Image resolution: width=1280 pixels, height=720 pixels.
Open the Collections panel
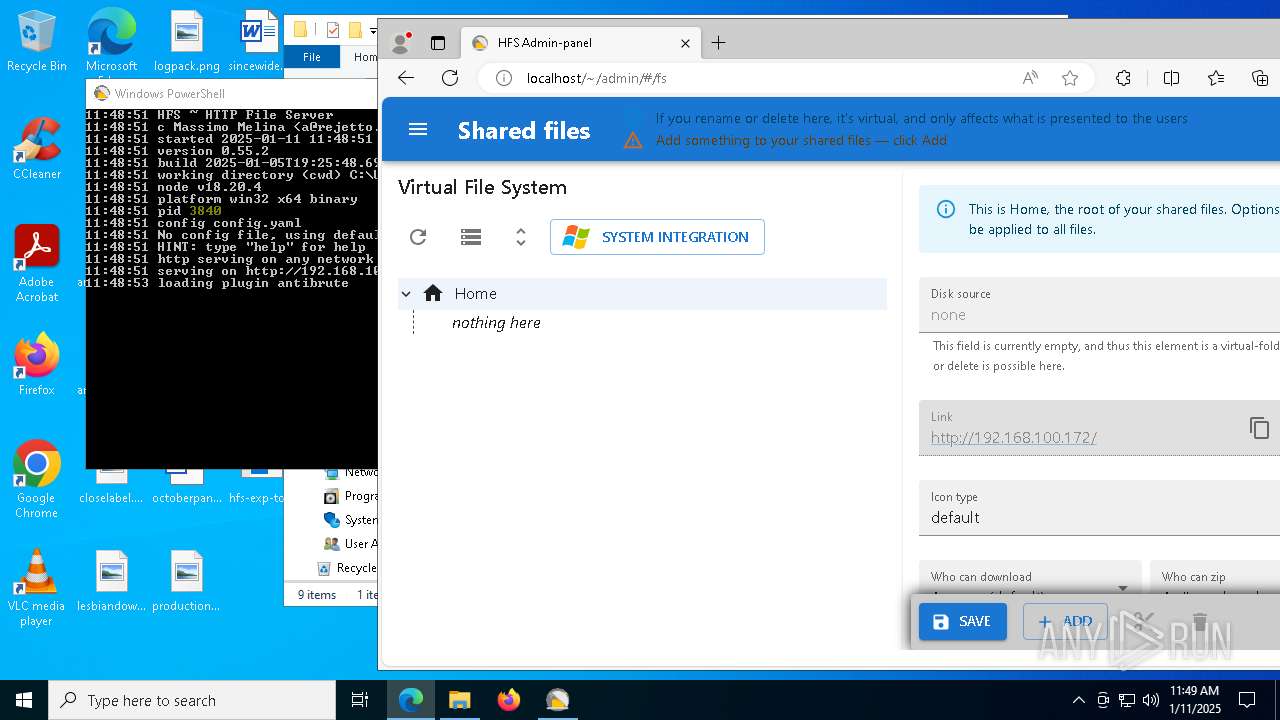1260,78
